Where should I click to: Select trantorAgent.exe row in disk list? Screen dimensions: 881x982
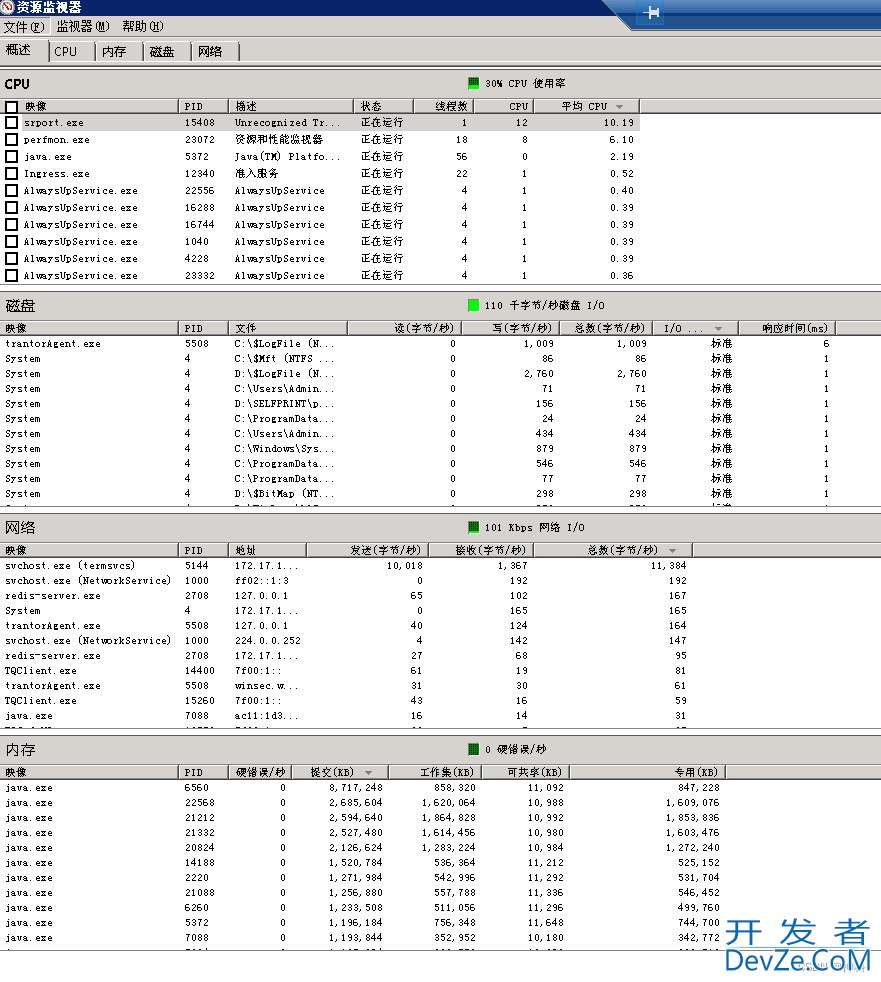click(x=418, y=344)
